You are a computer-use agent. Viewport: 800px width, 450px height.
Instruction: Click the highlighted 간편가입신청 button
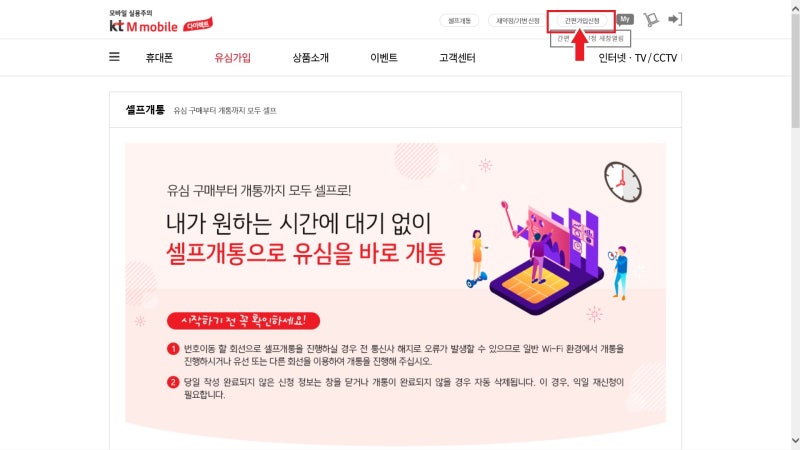[x=582, y=20]
